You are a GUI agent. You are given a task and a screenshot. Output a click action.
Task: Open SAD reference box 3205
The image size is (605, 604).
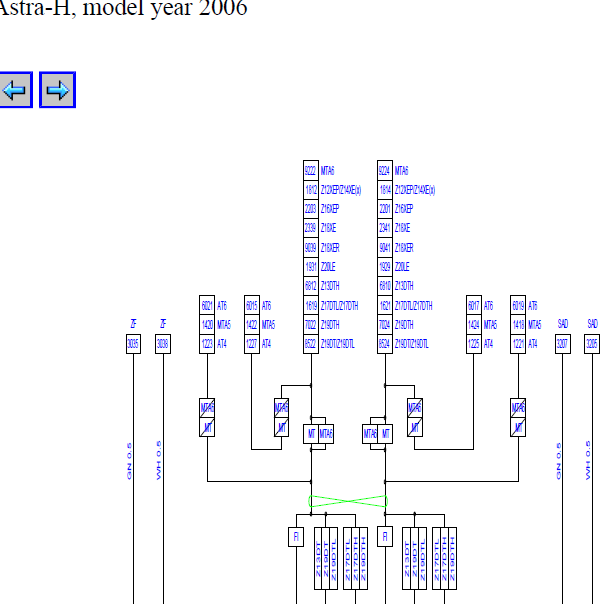tap(592, 344)
